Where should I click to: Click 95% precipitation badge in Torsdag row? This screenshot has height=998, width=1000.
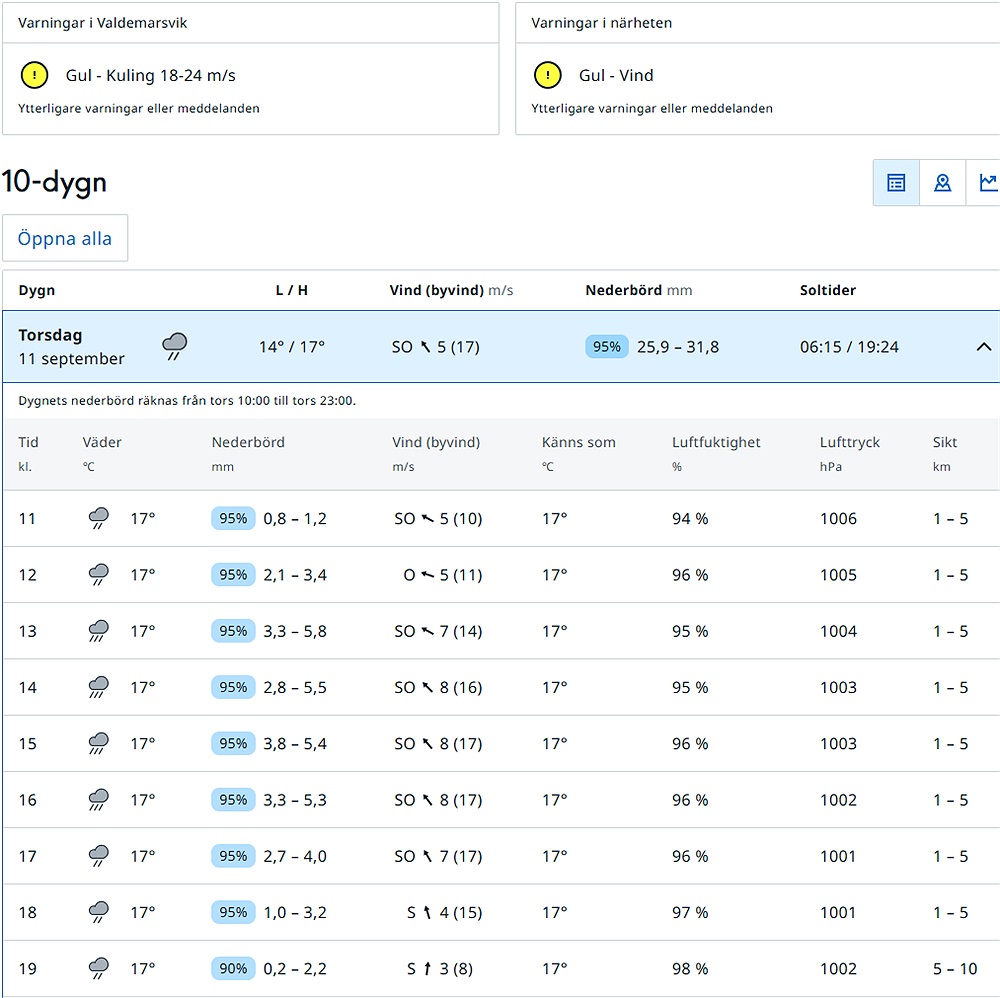607,346
